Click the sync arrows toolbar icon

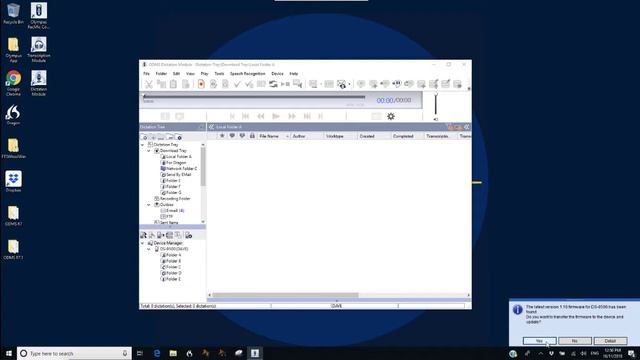click(273, 84)
